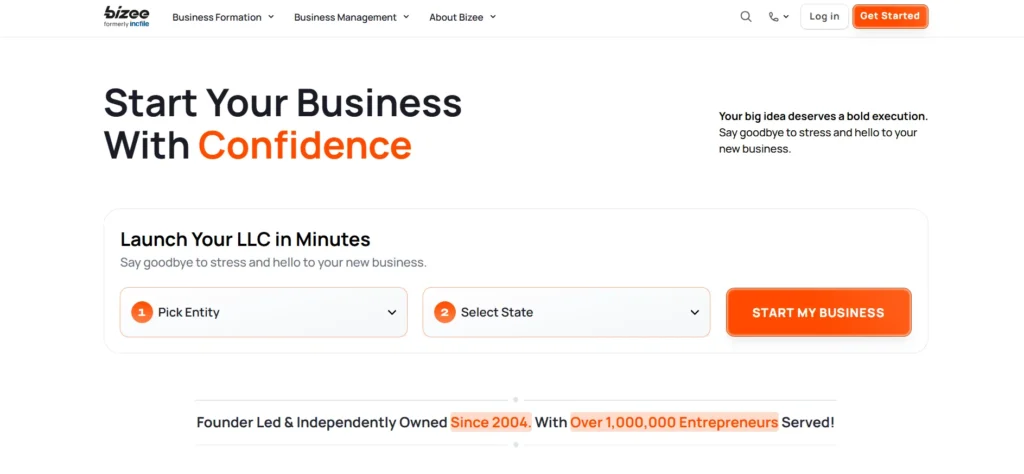
Task: Click the orange number 2 badge
Action: coord(444,312)
